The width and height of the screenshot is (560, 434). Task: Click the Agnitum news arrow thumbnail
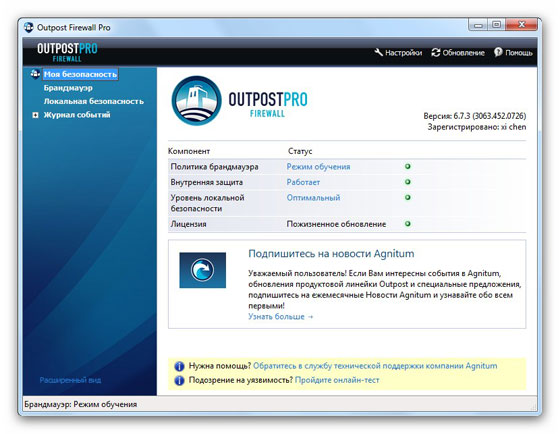[202, 270]
